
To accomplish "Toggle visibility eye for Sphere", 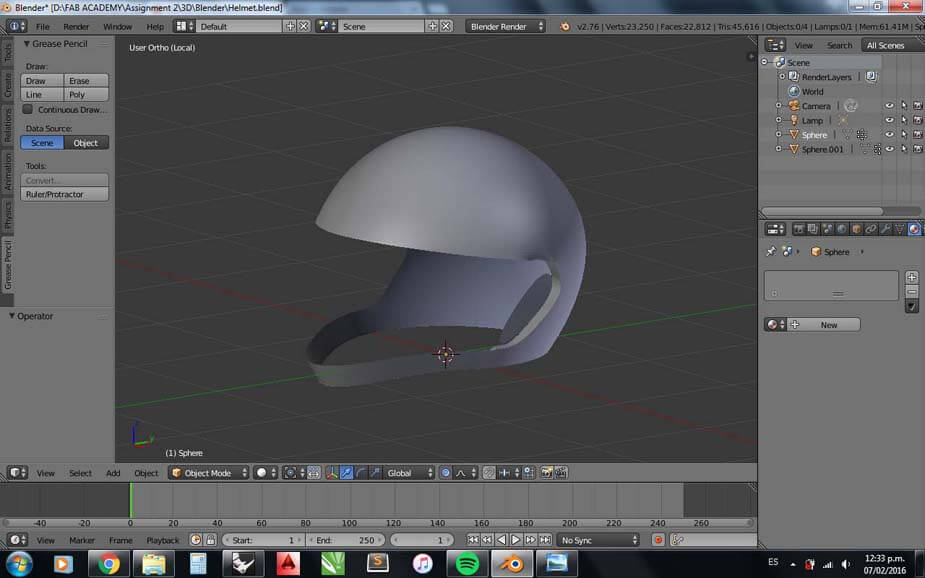I will (889, 135).
